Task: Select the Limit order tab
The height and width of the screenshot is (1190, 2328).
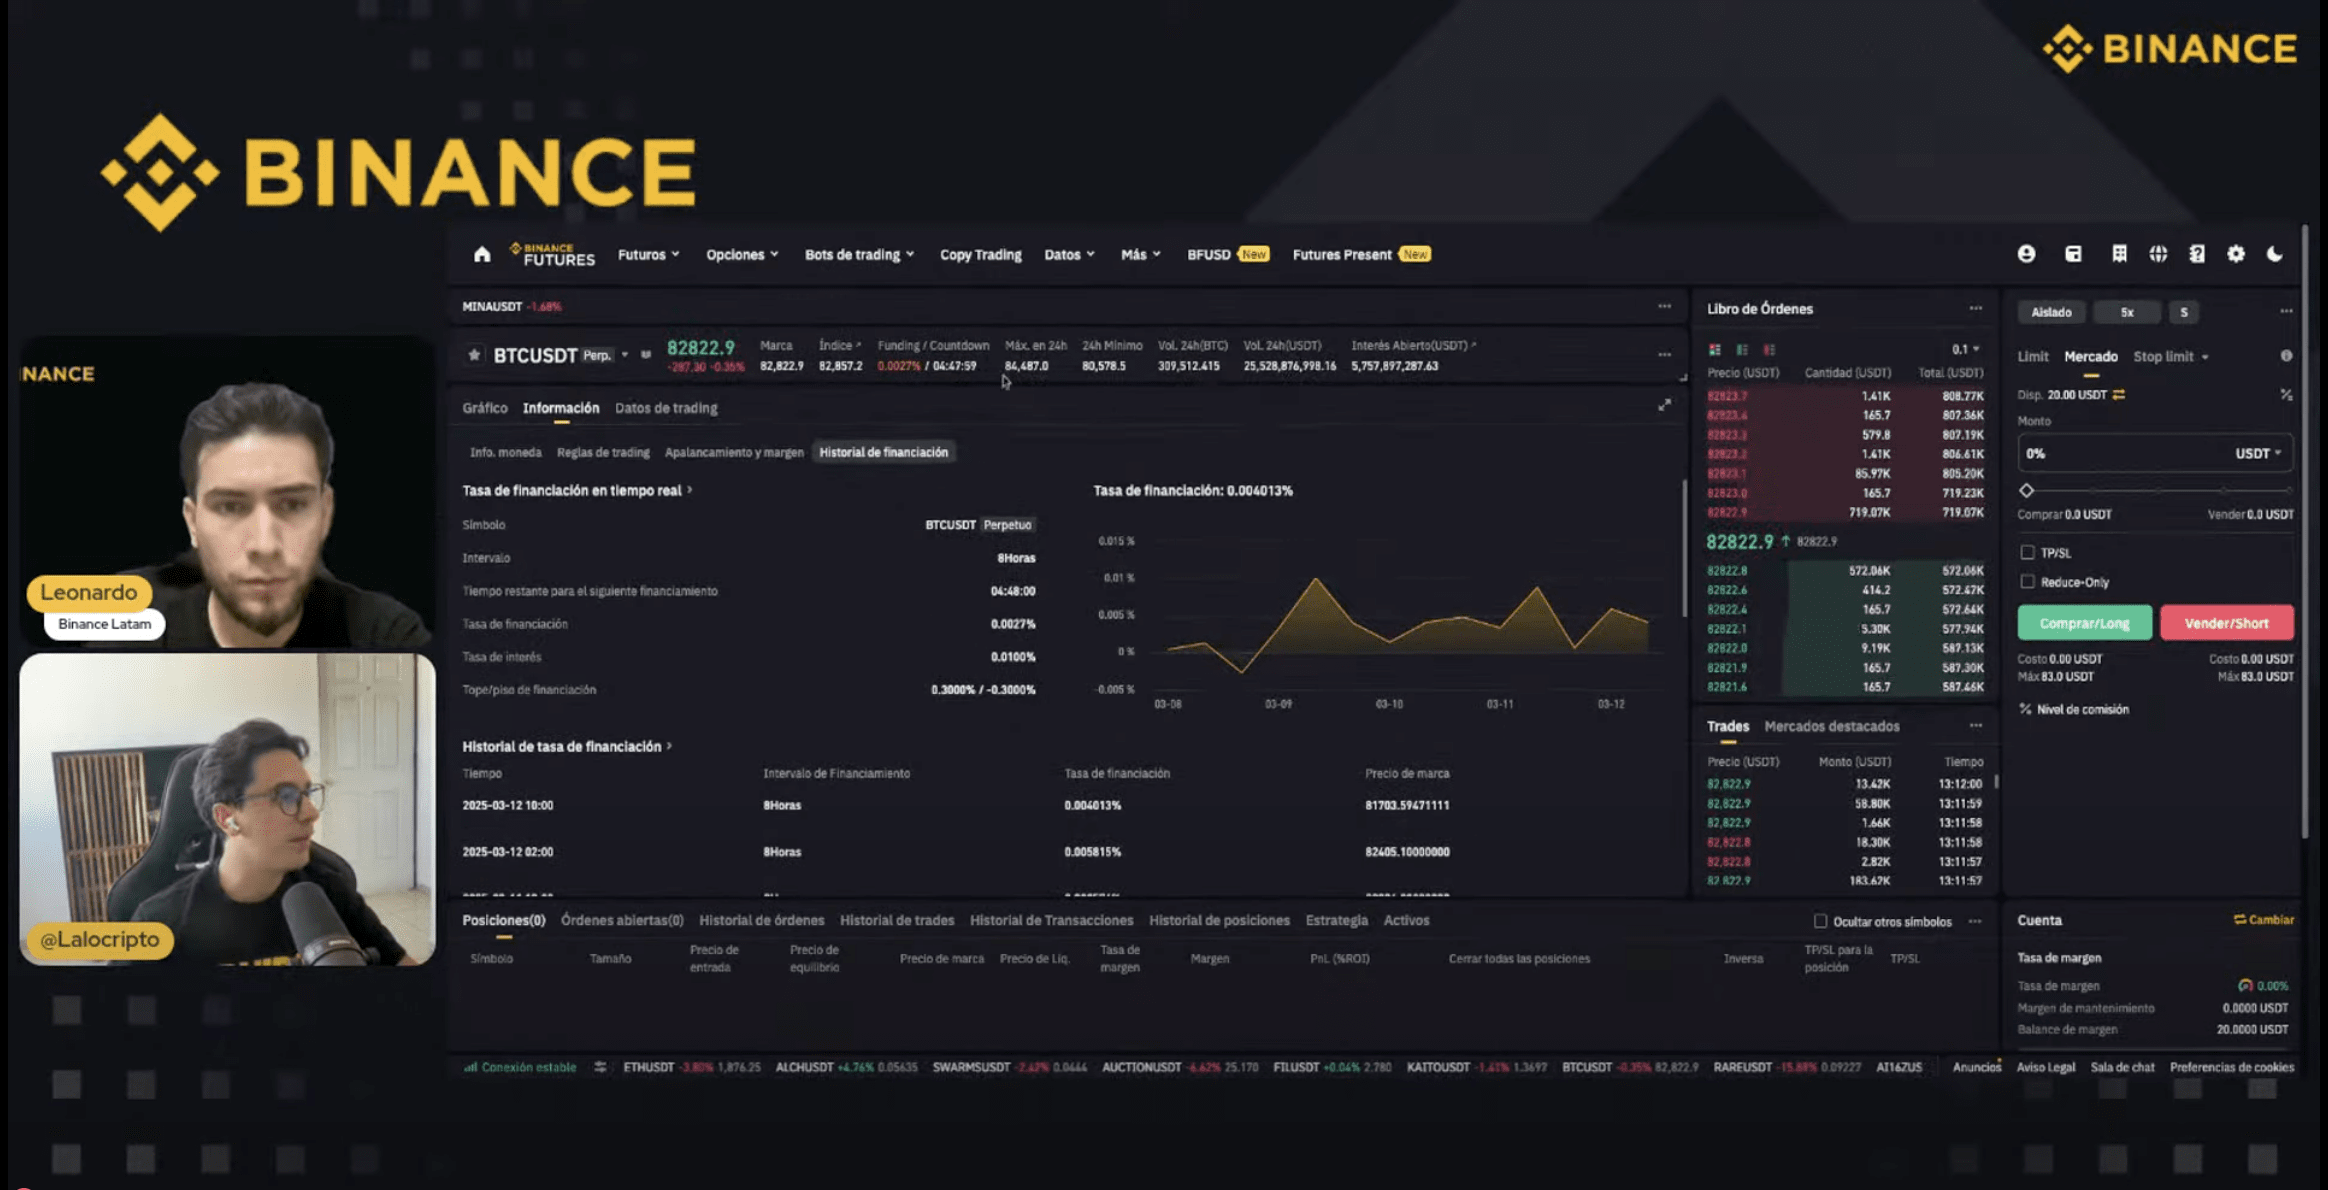Action: click(x=2032, y=356)
